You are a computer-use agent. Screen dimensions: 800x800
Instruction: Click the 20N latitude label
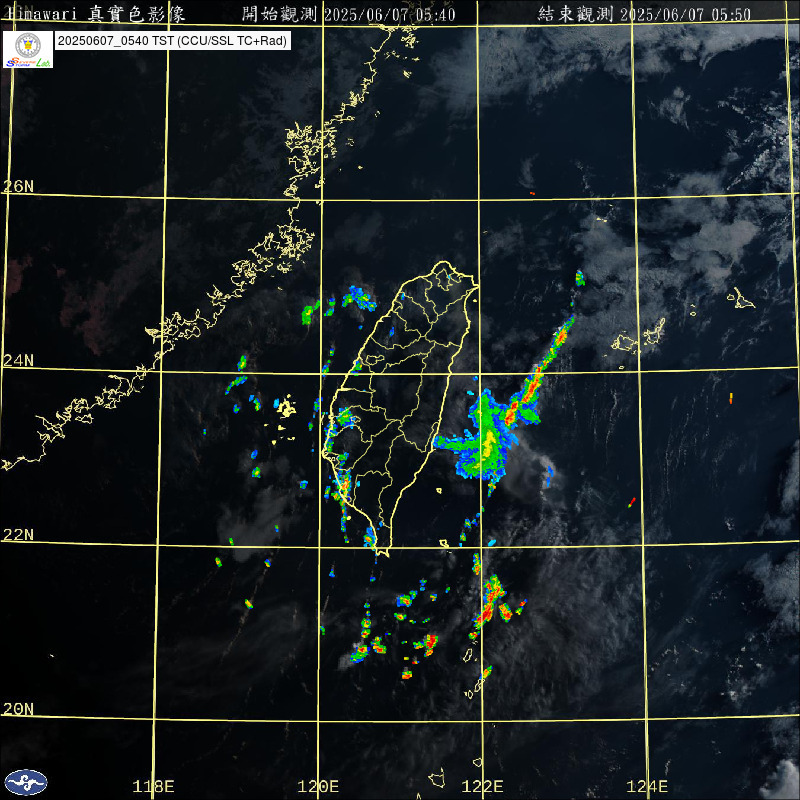coord(18,709)
